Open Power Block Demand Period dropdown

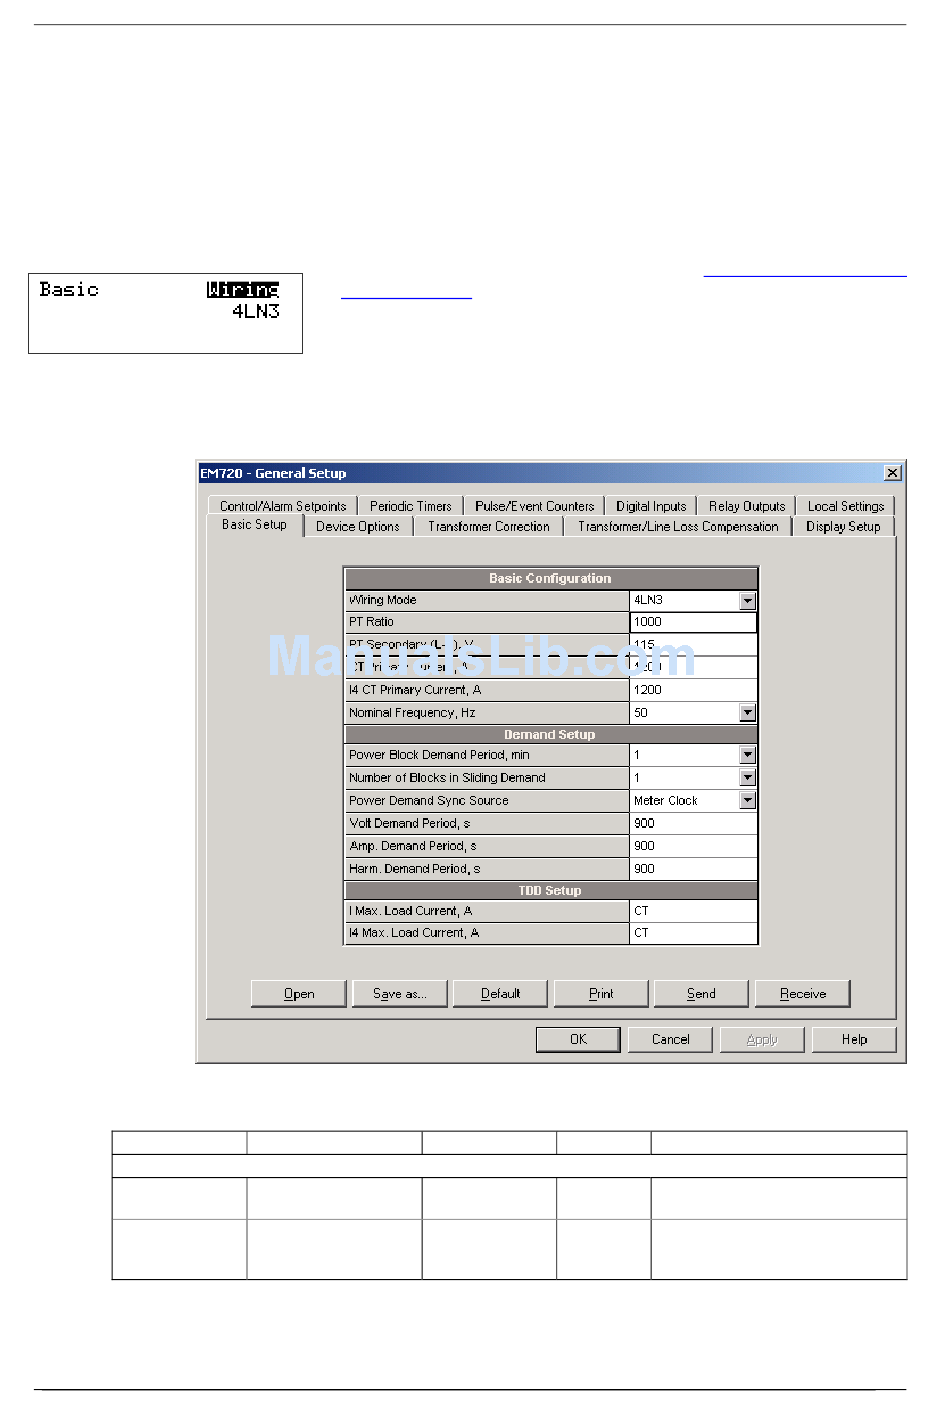[x=748, y=755]
